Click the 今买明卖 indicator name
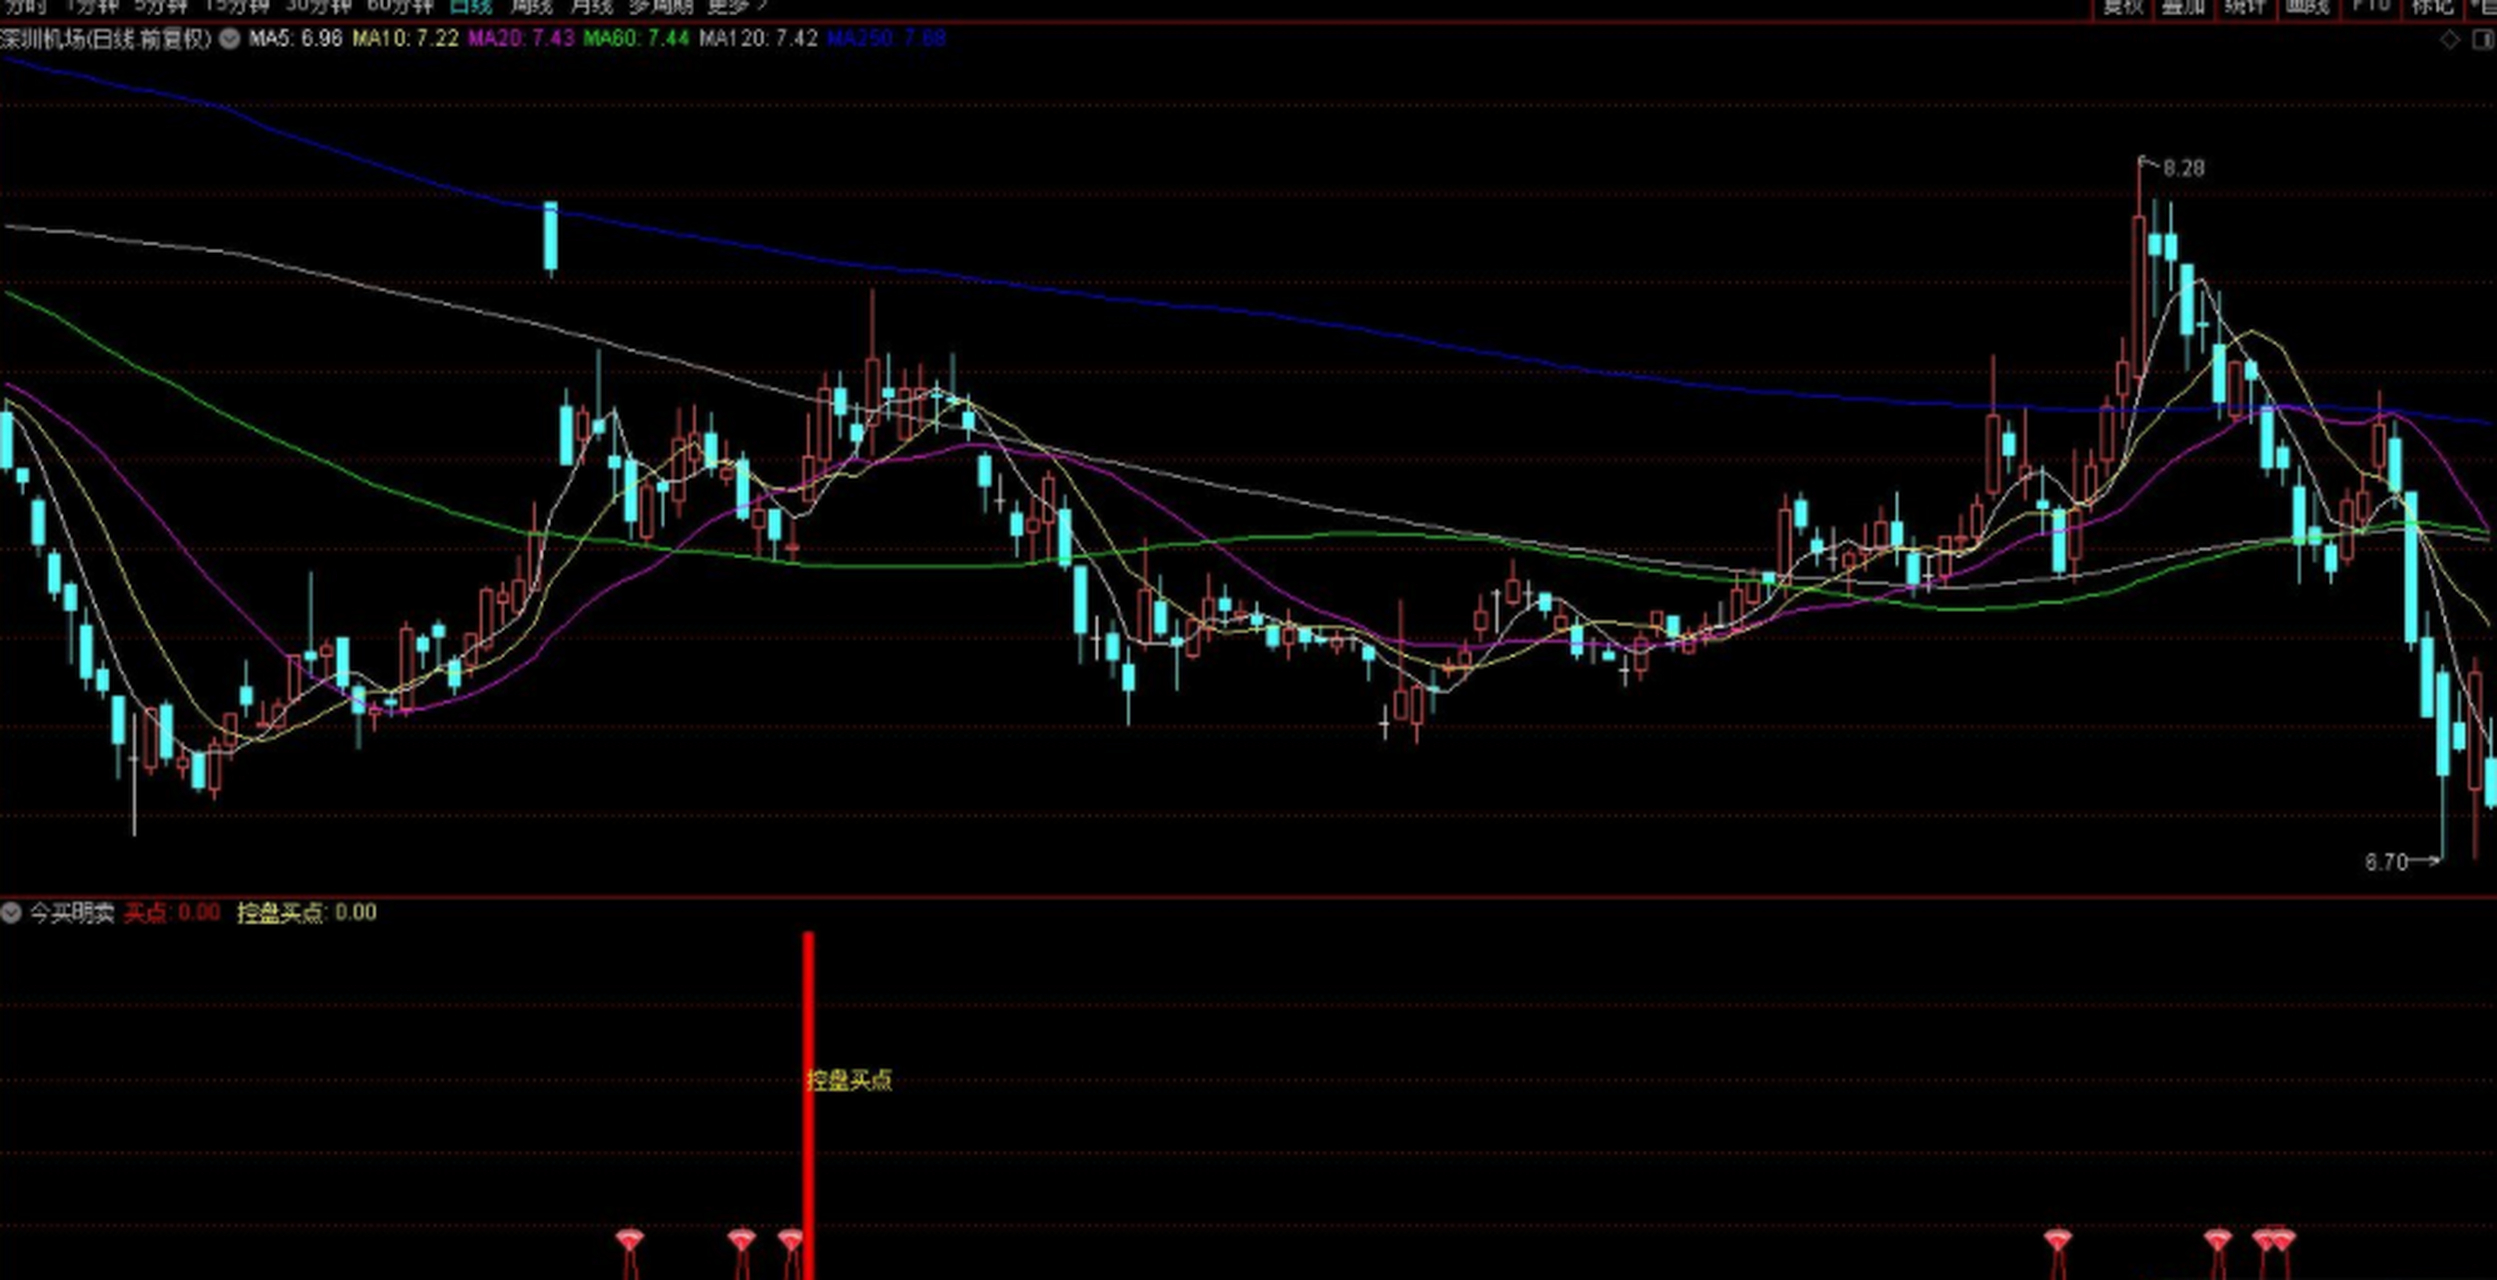Viewport: 2497px width, 1280px height. 72,912
